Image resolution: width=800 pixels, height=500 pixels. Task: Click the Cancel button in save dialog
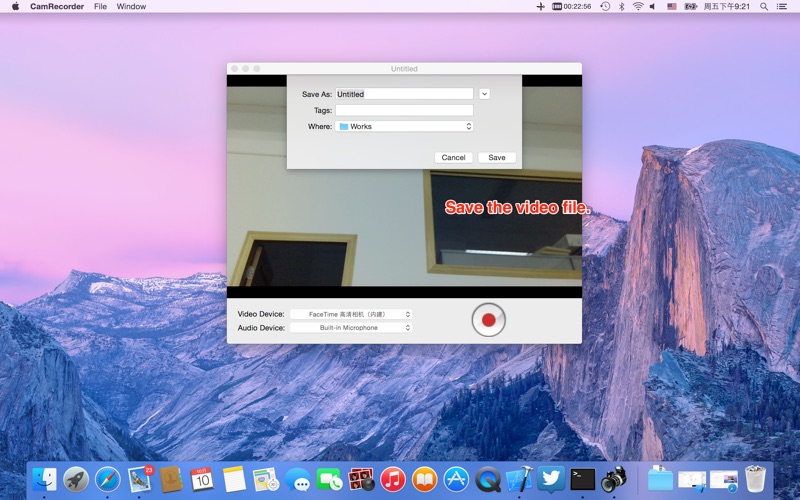pyautogui.click(x=453, y=158)
